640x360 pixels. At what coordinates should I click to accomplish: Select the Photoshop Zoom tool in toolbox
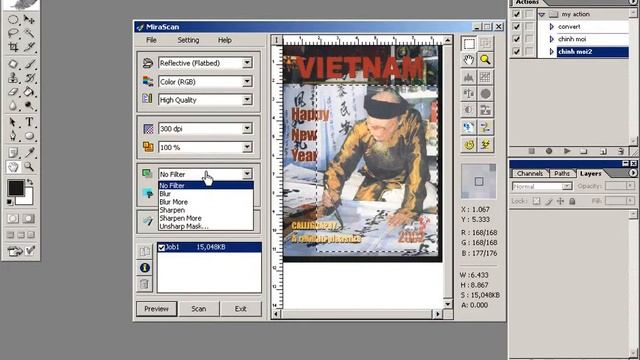coord(29,167)
